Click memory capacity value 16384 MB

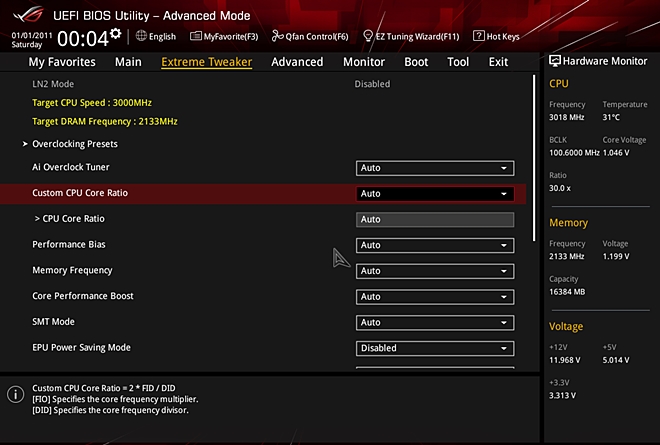pos(567,292)
